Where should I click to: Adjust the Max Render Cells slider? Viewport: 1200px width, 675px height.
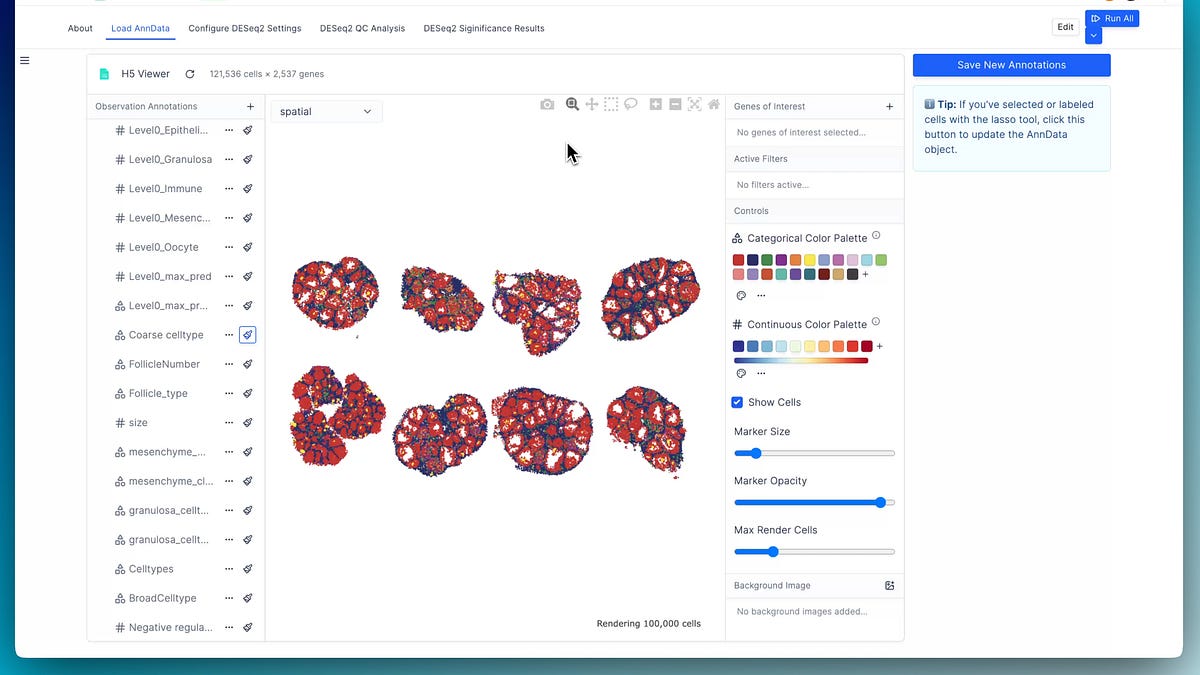pos(814,551)
